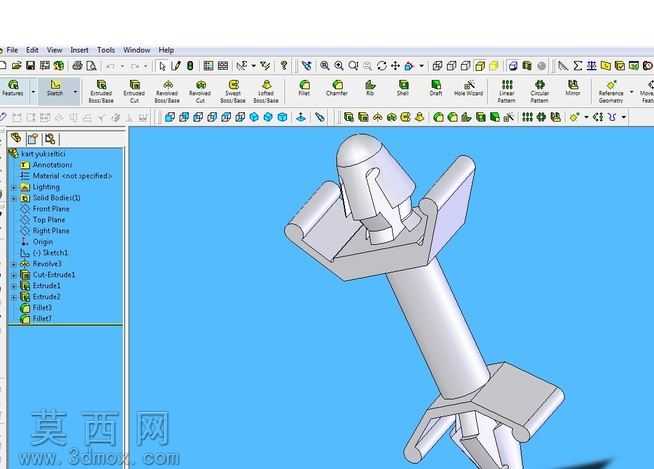Expand the dropdown arrow beside Sketch
The height and width of the screenshot is (469, 654).
pyautogui.click(x=75, y=91)
